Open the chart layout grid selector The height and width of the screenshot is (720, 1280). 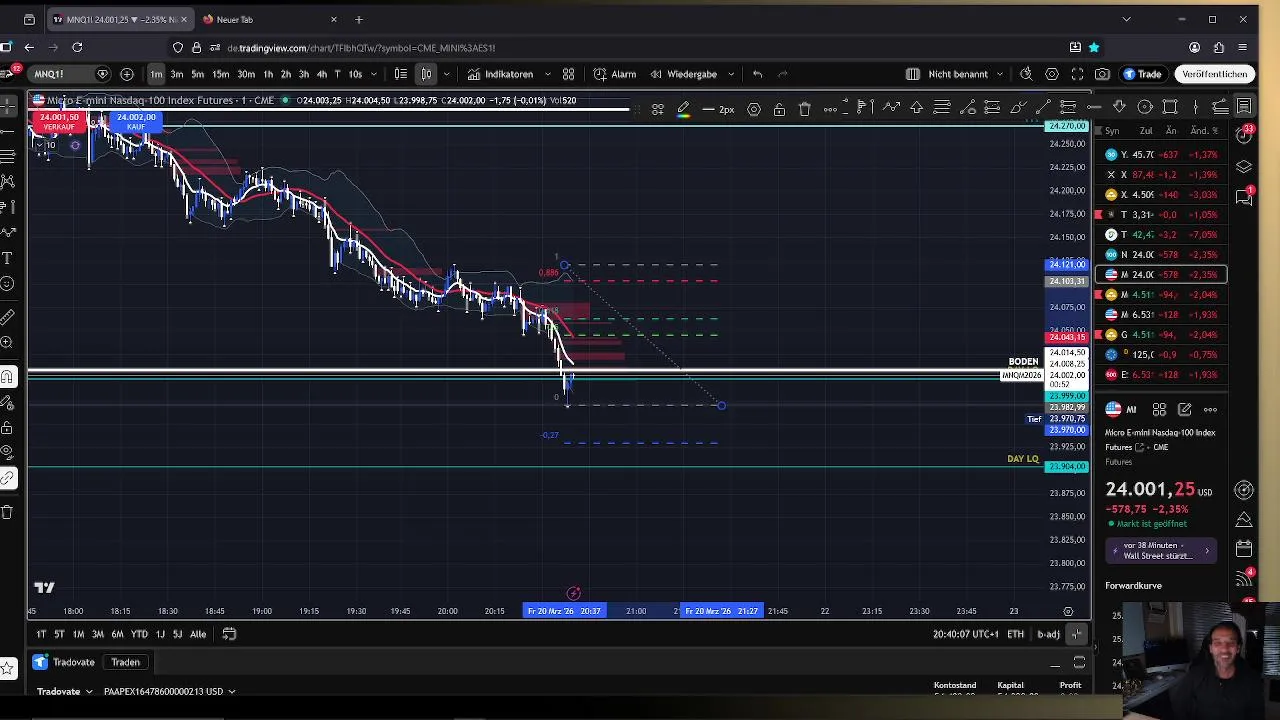[x=912, y=74]
